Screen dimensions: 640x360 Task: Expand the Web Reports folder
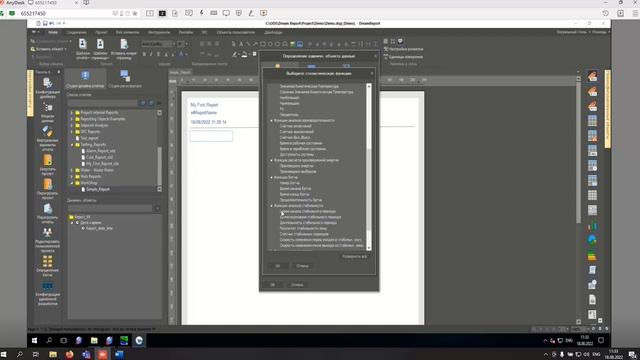(72, 176)
